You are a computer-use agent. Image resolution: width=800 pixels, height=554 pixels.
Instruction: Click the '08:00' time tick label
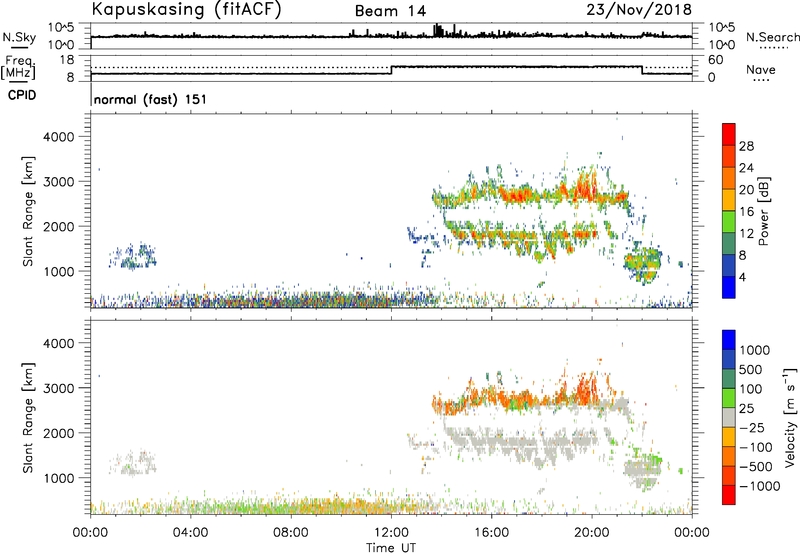pos(290,533)
